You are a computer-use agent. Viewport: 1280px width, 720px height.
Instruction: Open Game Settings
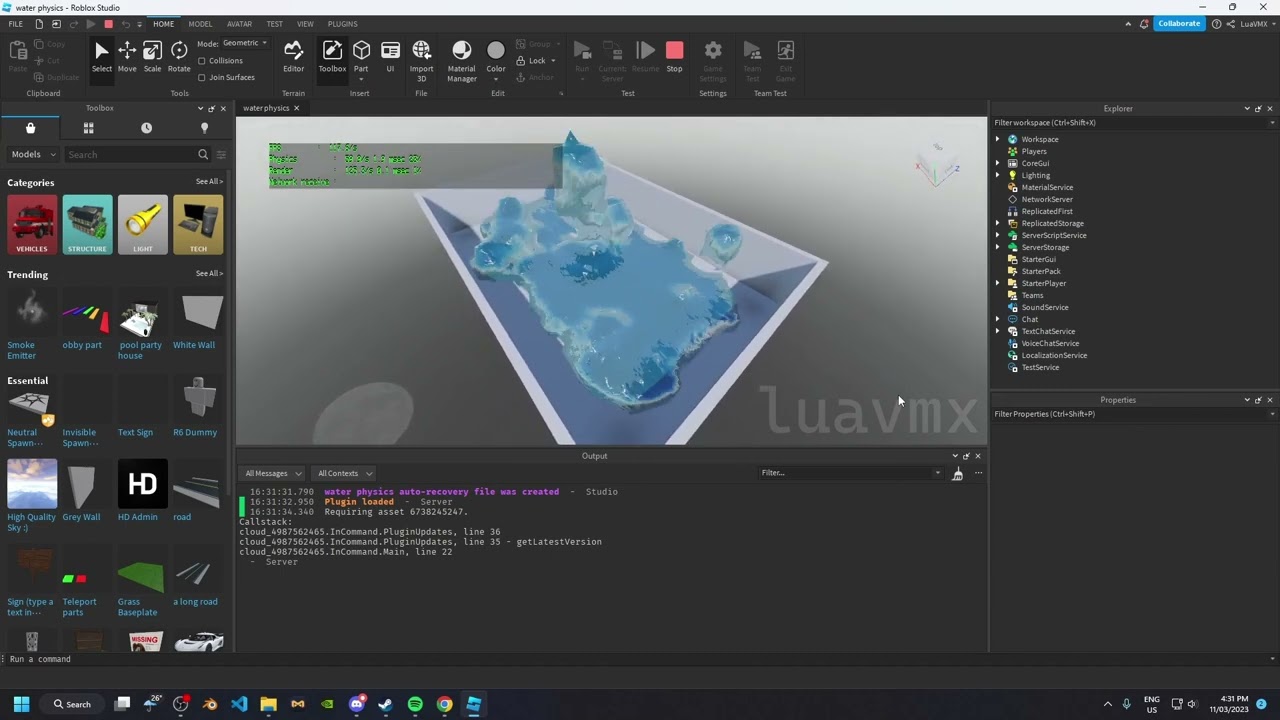713,60
